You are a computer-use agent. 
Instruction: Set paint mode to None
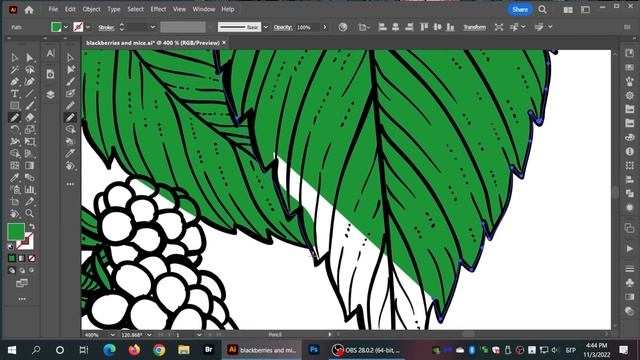coord(31,258)
